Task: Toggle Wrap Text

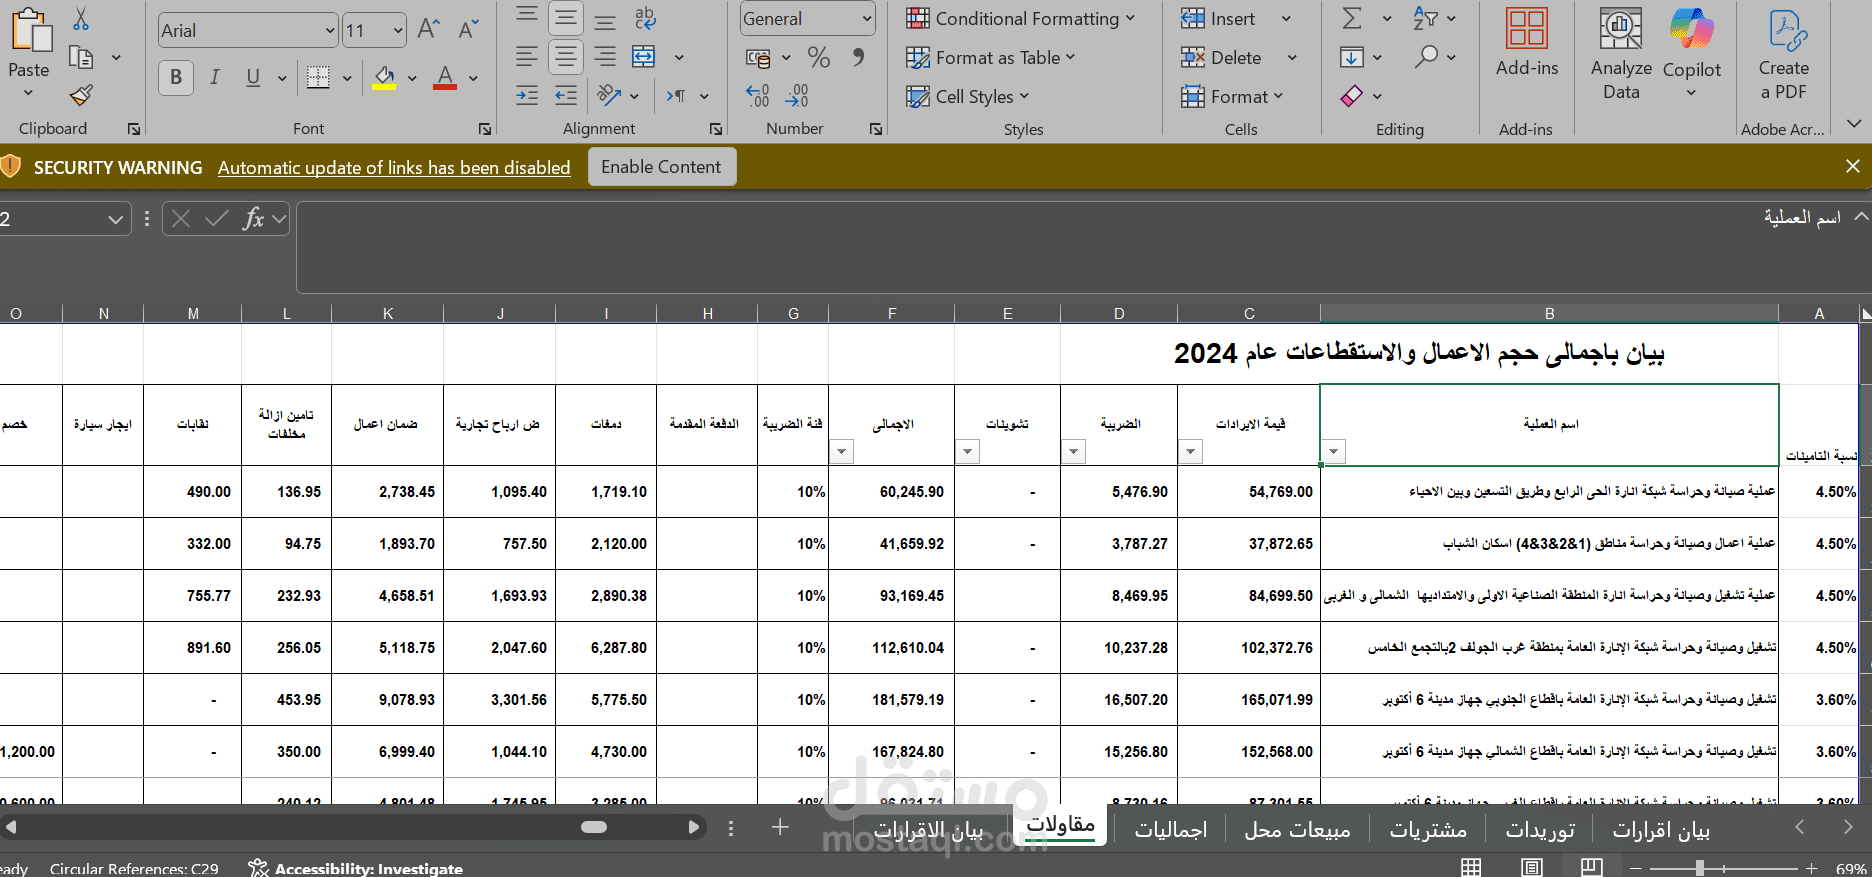Action: [645, 18]
